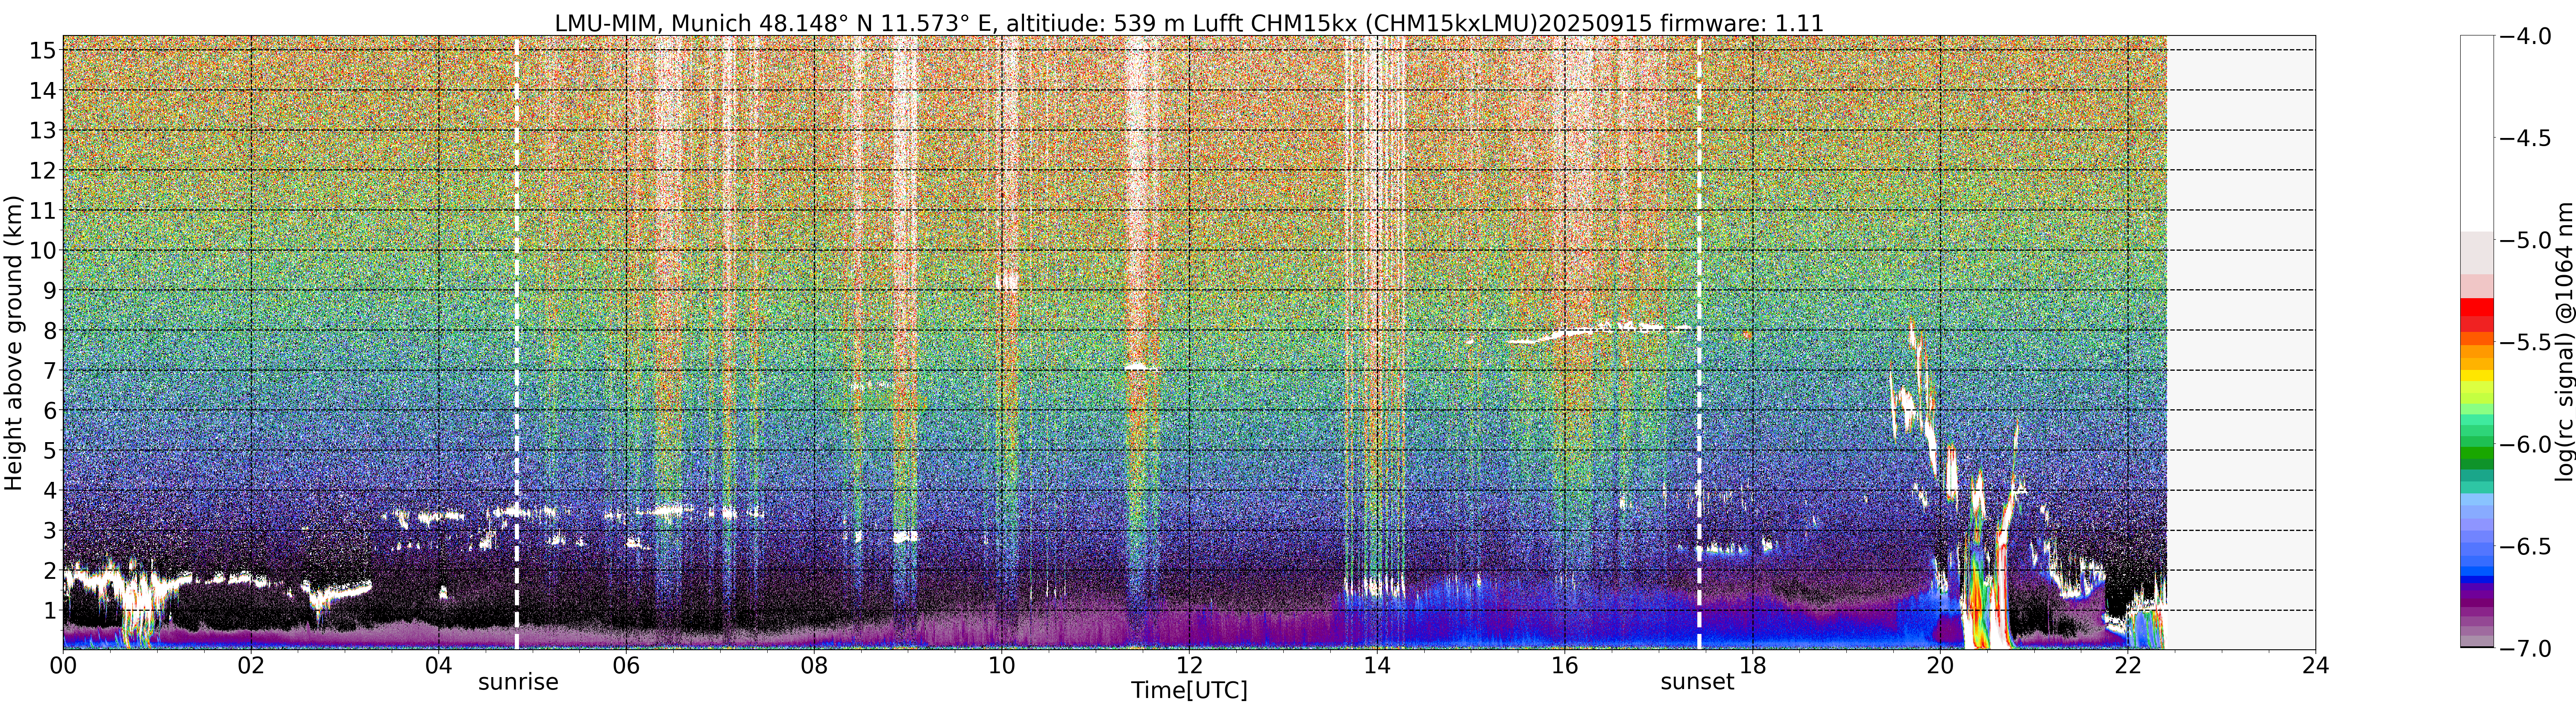Click the '22' time axis tick label
2576x704 pixels.
point(2128,666)
